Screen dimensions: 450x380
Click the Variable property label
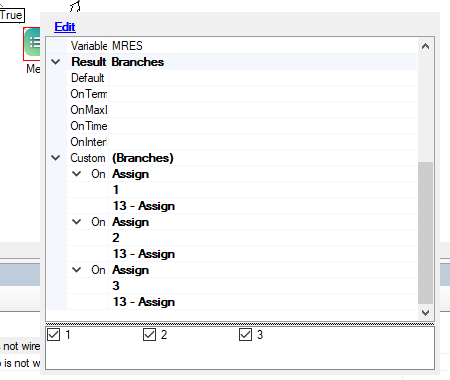point(89,46)
